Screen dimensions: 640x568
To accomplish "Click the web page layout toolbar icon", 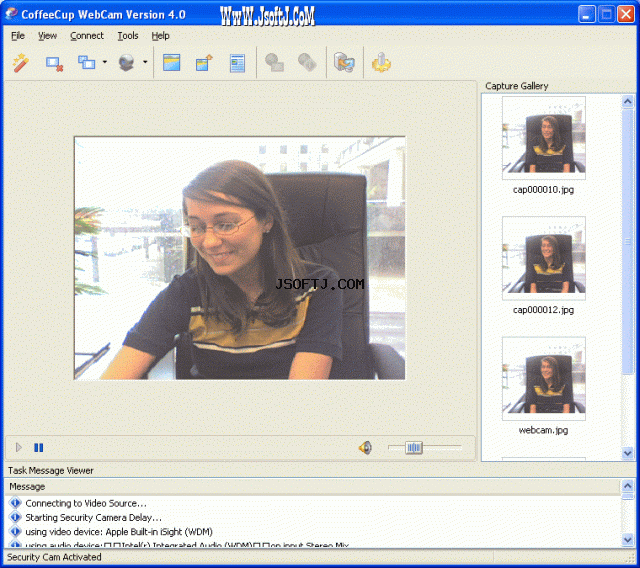I will pyautogui.click(x=237, y=63).
